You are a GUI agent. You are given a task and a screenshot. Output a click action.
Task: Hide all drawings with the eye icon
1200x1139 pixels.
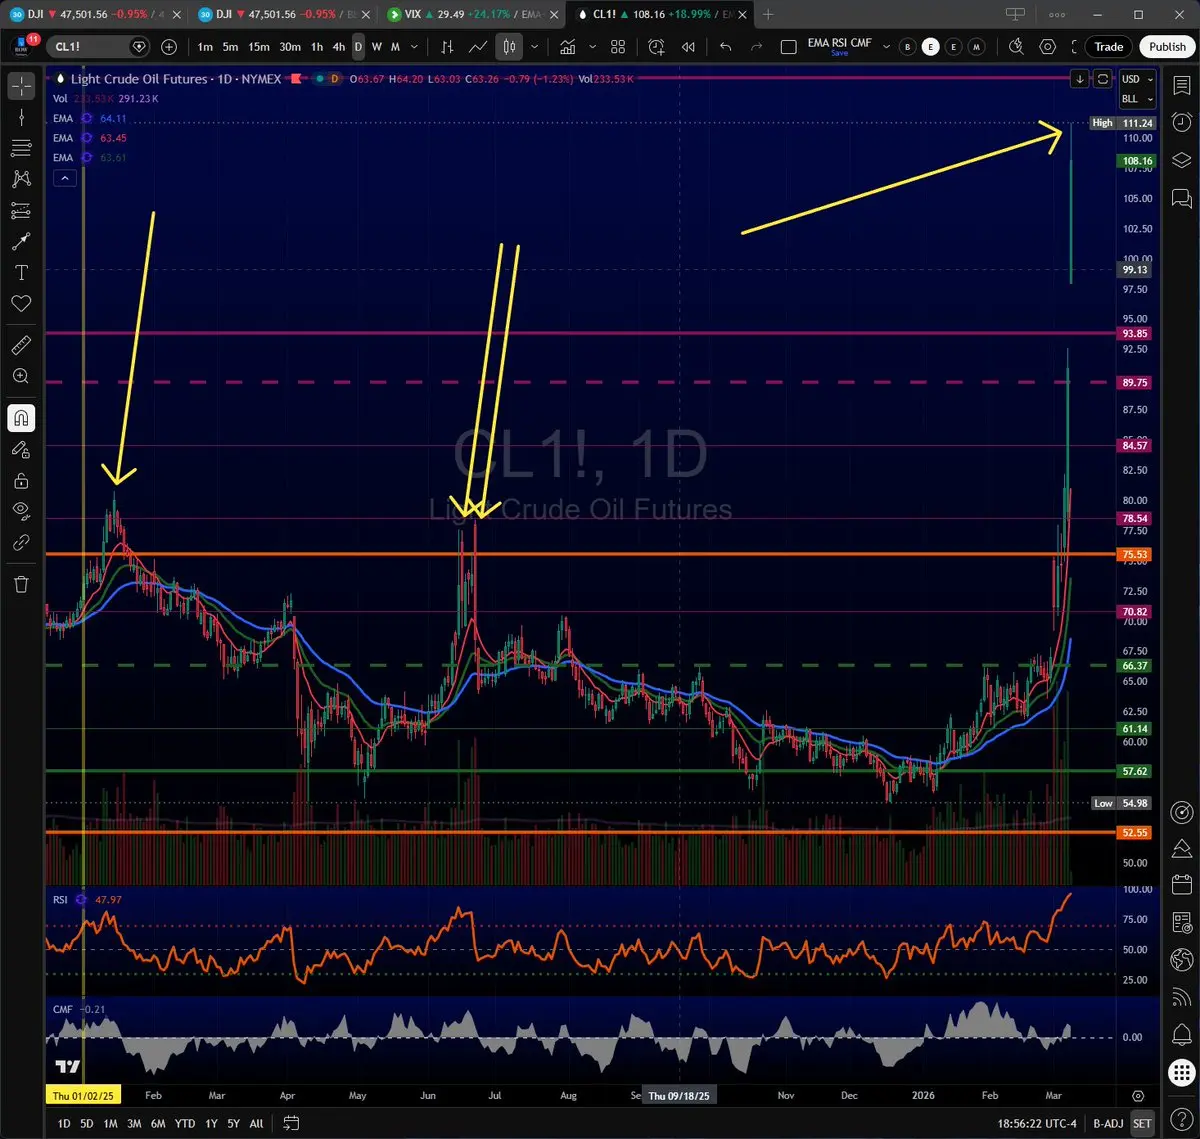tap(21, 511)
